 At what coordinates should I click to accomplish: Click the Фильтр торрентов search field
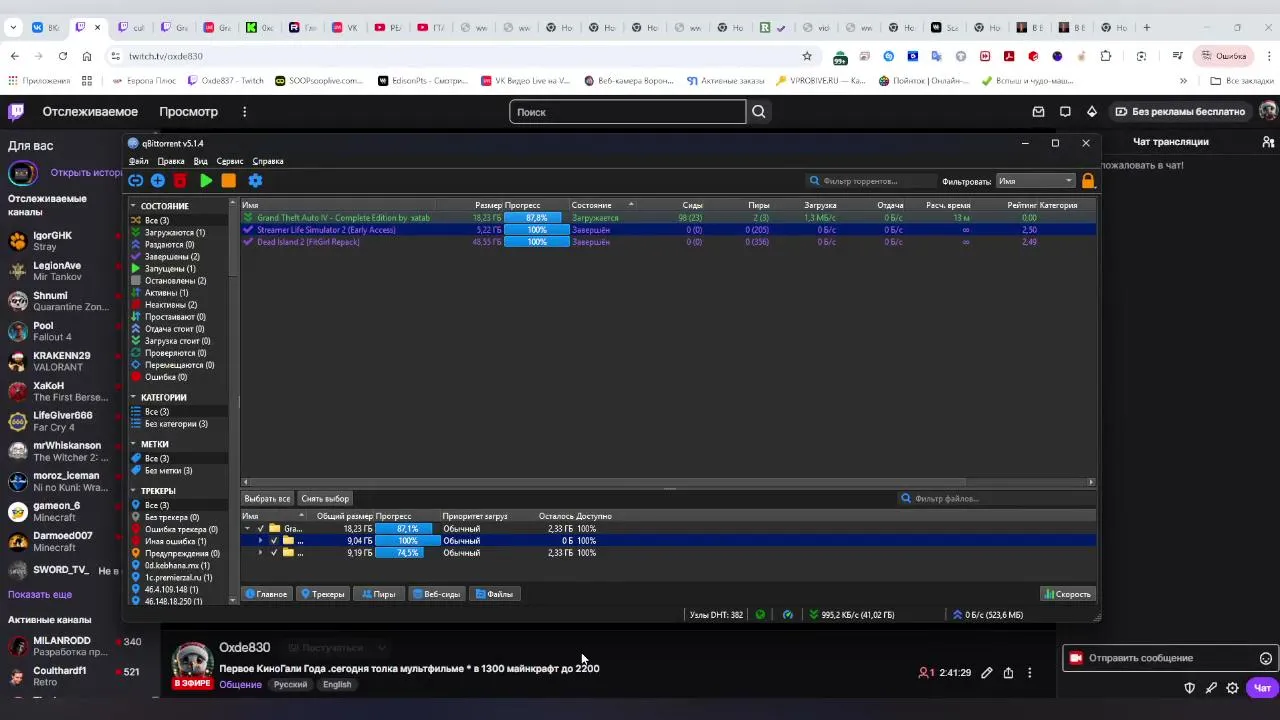point(868,181)
